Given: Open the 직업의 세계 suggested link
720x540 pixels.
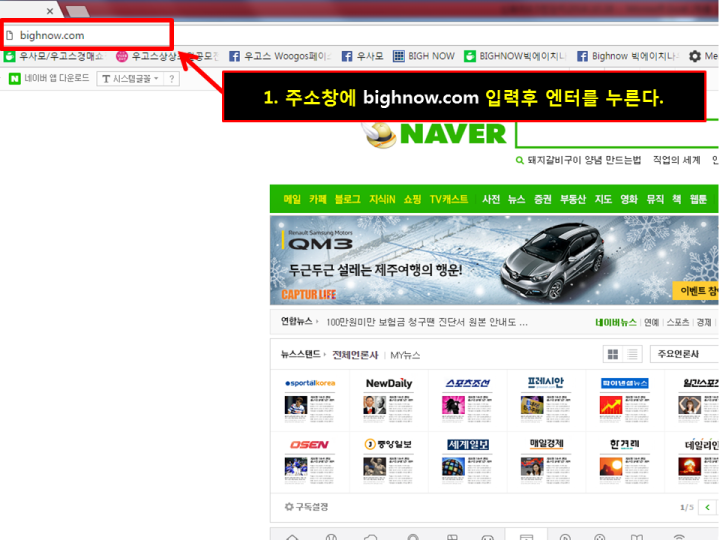Looking at the screenshot, I should pos(676,160).
